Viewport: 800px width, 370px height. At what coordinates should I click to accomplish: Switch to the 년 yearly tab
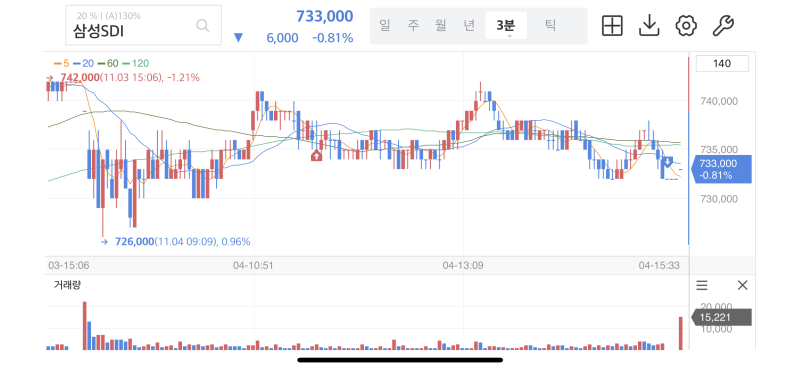click(469, 25)
